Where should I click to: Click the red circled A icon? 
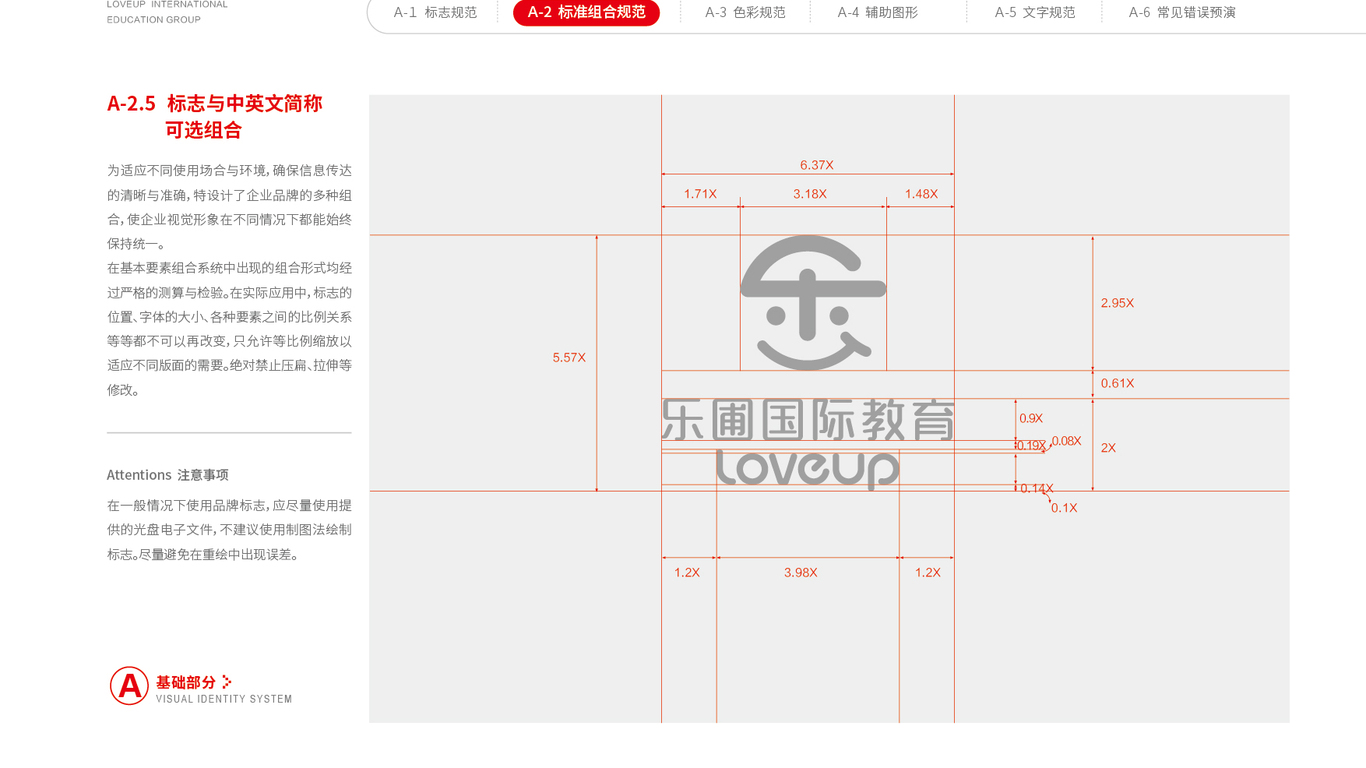pyautogui.click(x=129, y=686)
